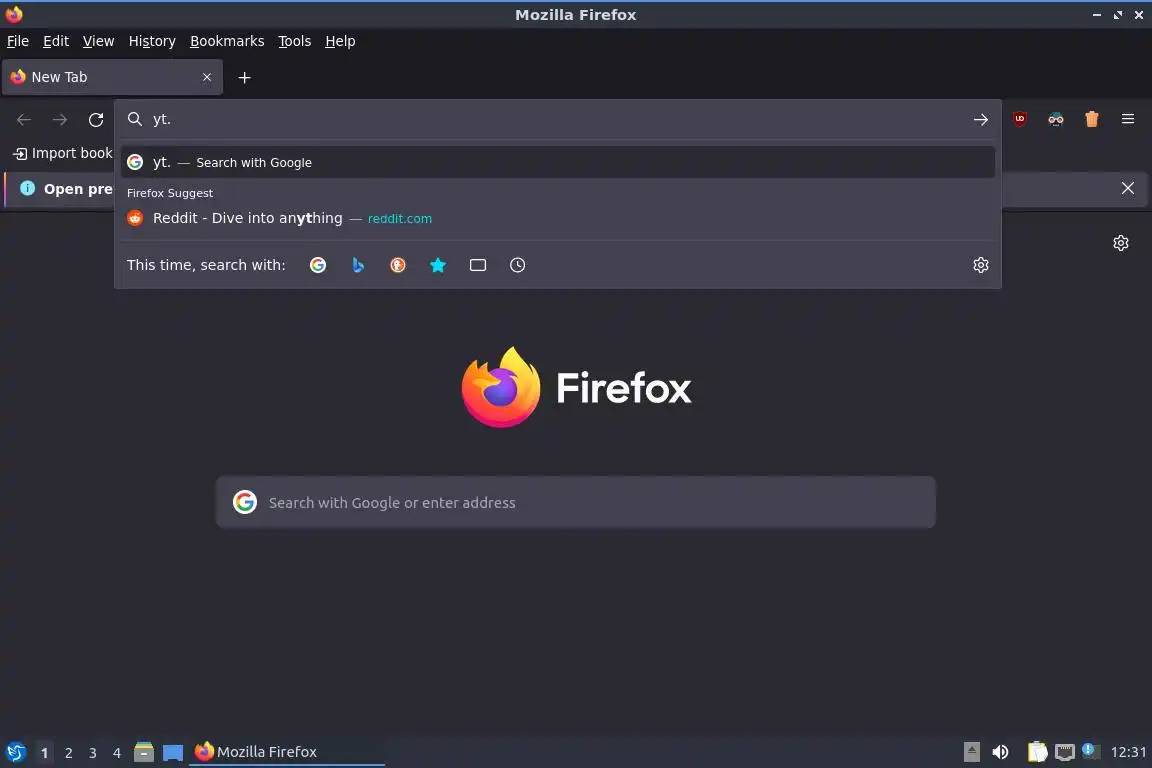Click the Reload page icon
The width and height of the screenshot is (1152, 768).
point(96,120)
